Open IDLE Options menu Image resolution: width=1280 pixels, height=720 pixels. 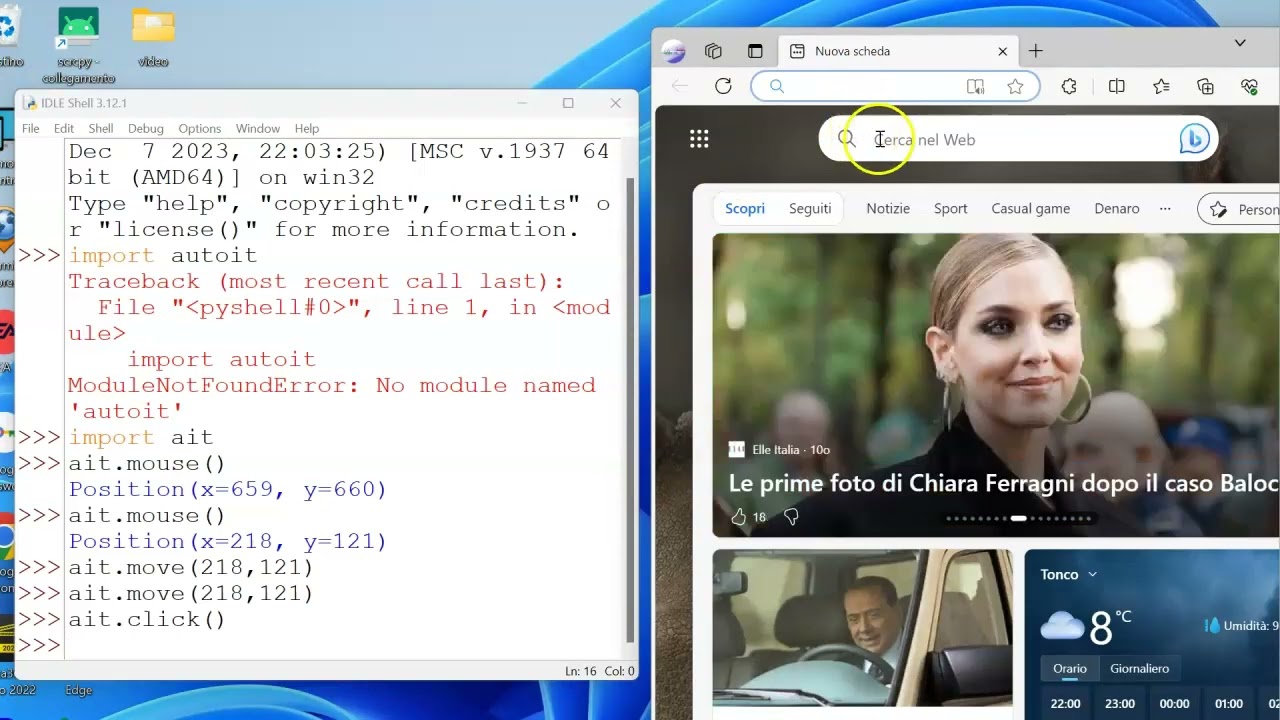200,128
